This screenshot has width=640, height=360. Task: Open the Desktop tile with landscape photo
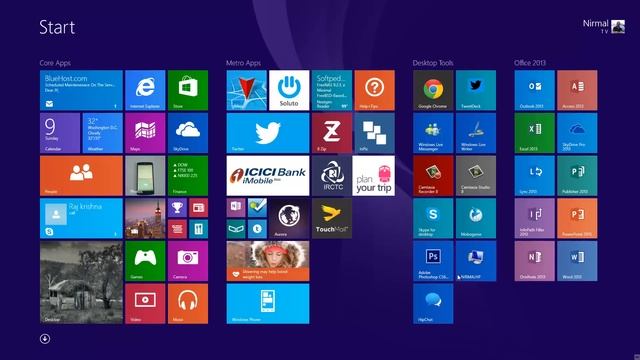[81, 282]
